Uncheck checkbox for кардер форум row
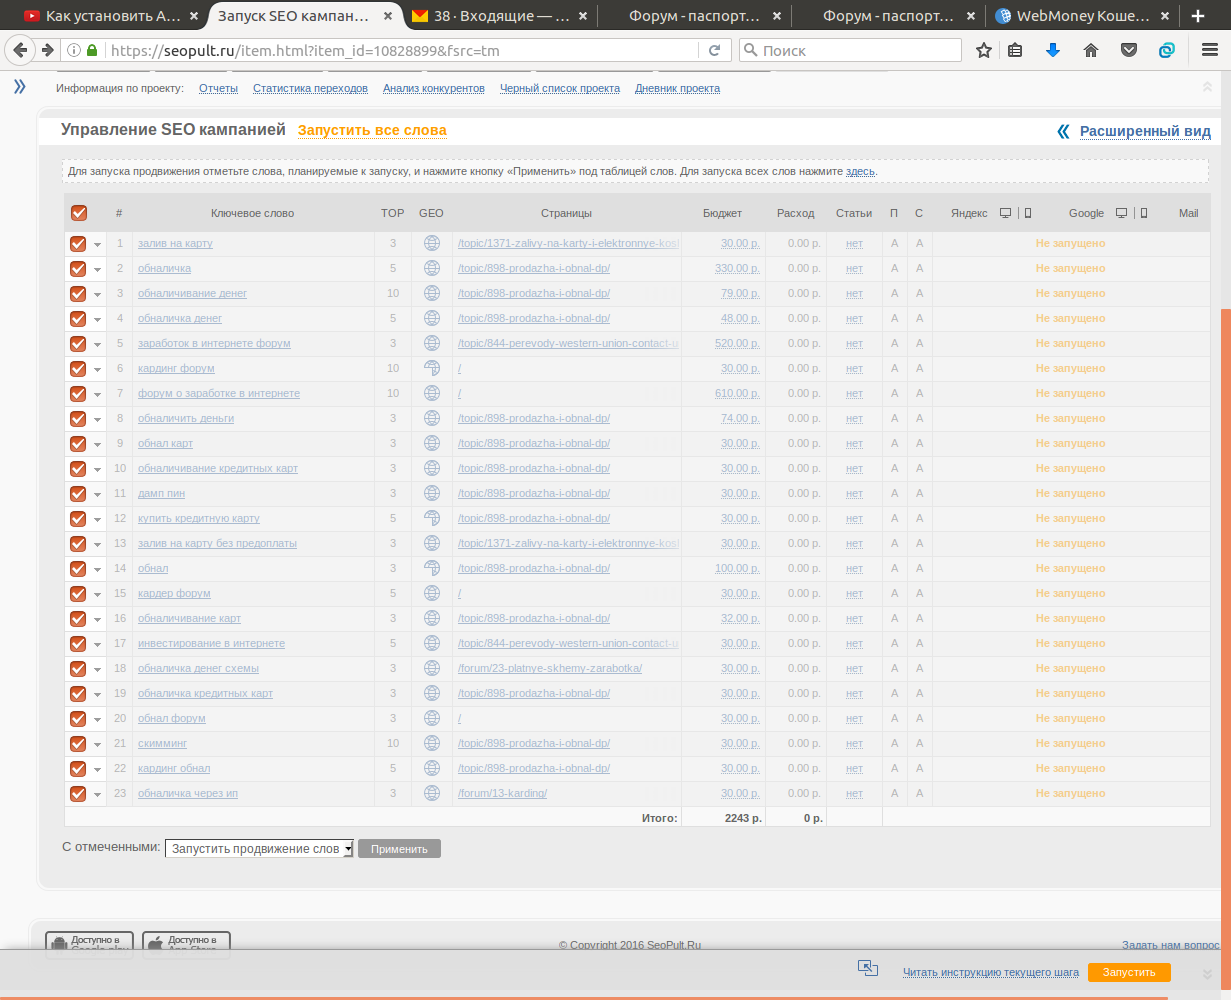1231x1000 pixels. 78,593
